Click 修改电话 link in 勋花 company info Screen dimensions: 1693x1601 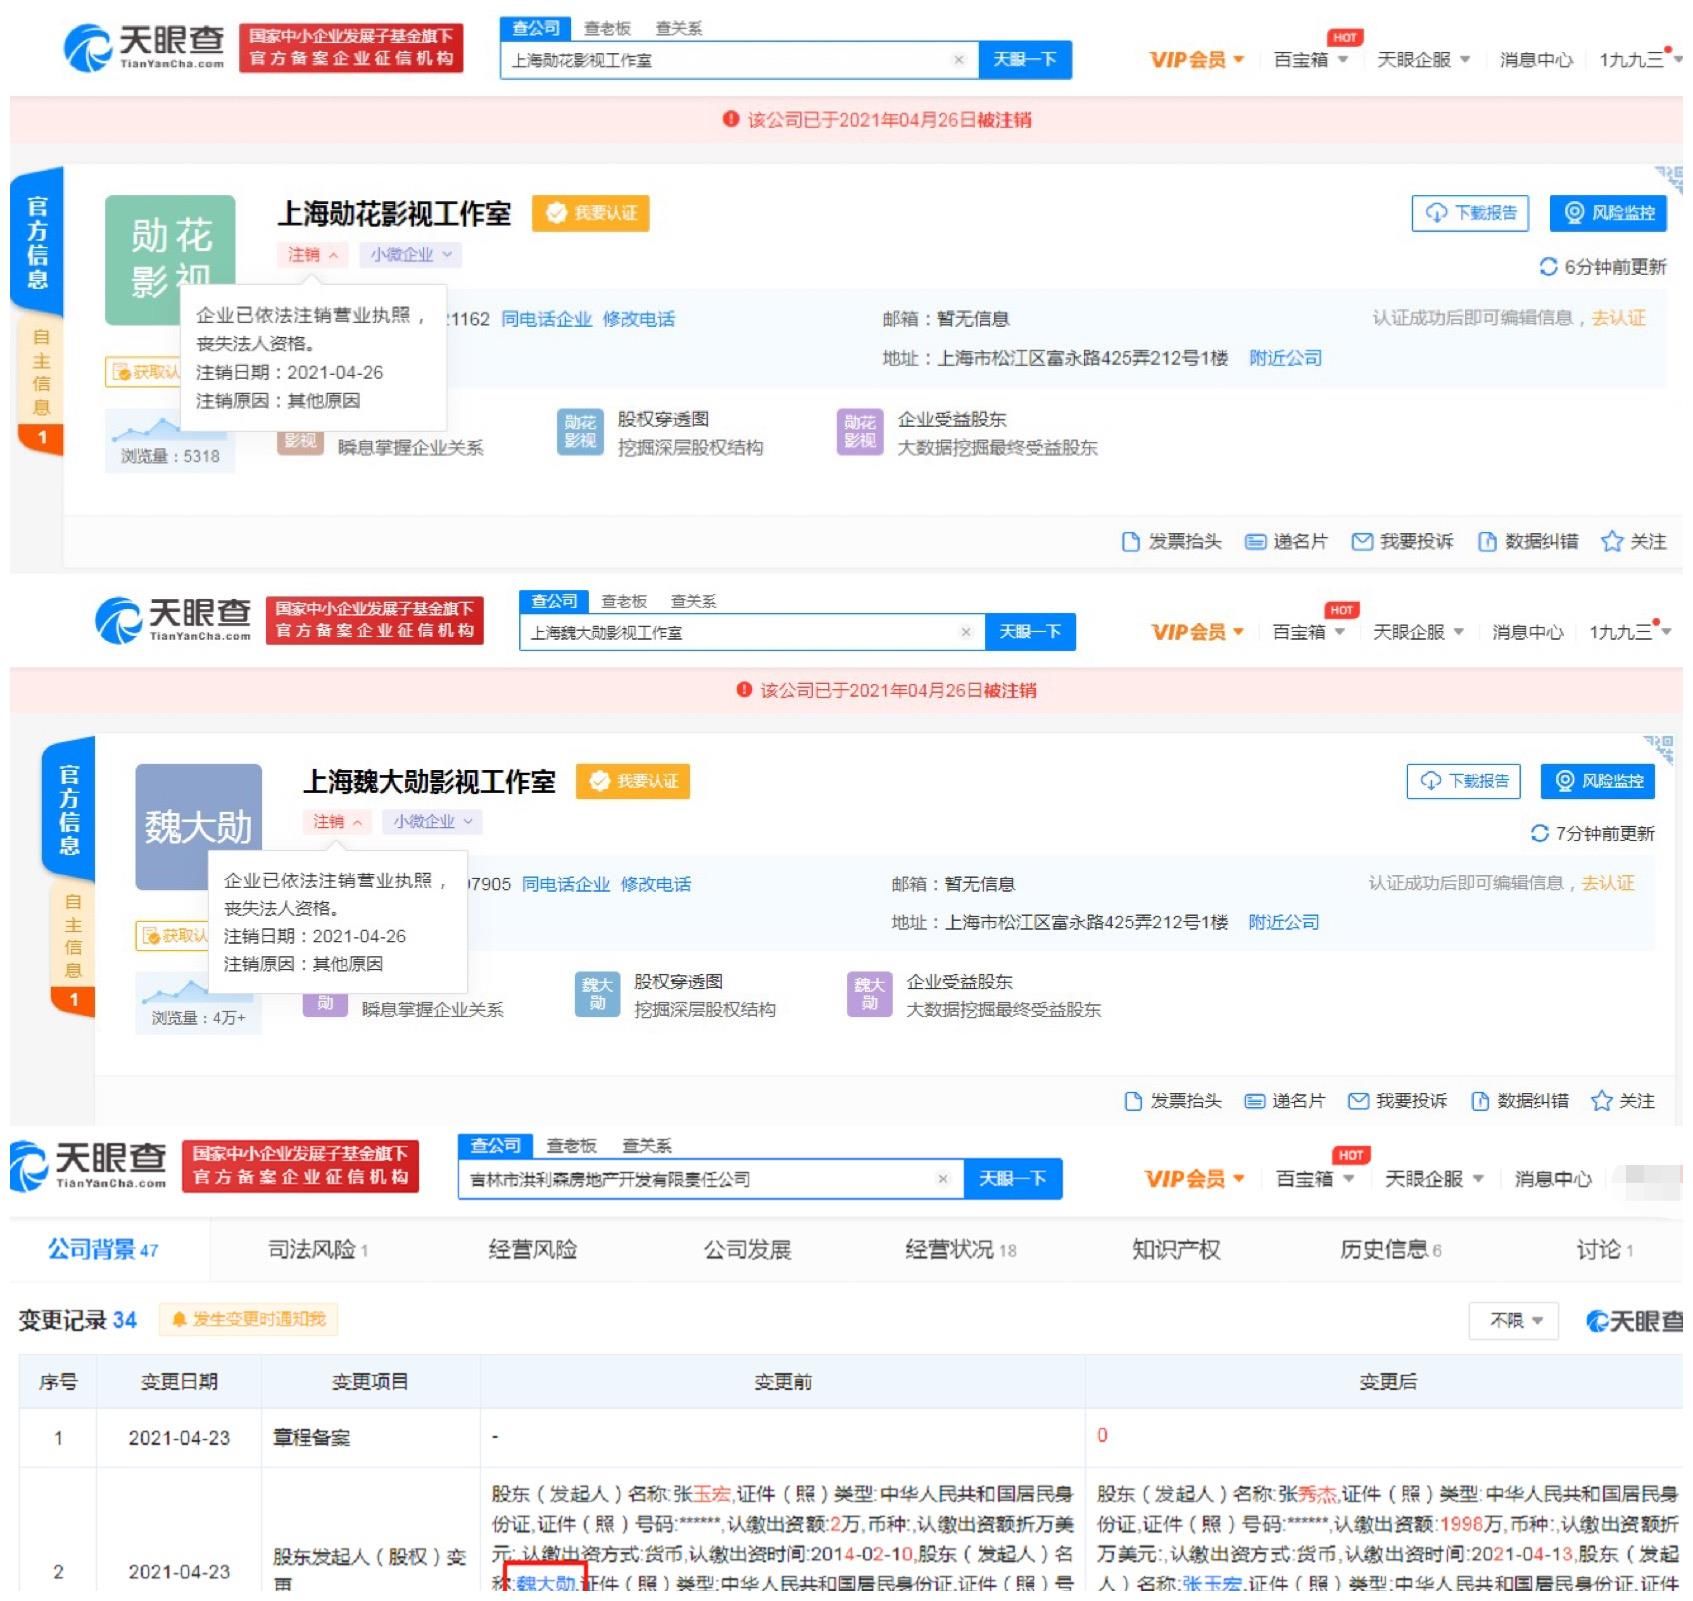pyautogui.click(x=639, y=319)
